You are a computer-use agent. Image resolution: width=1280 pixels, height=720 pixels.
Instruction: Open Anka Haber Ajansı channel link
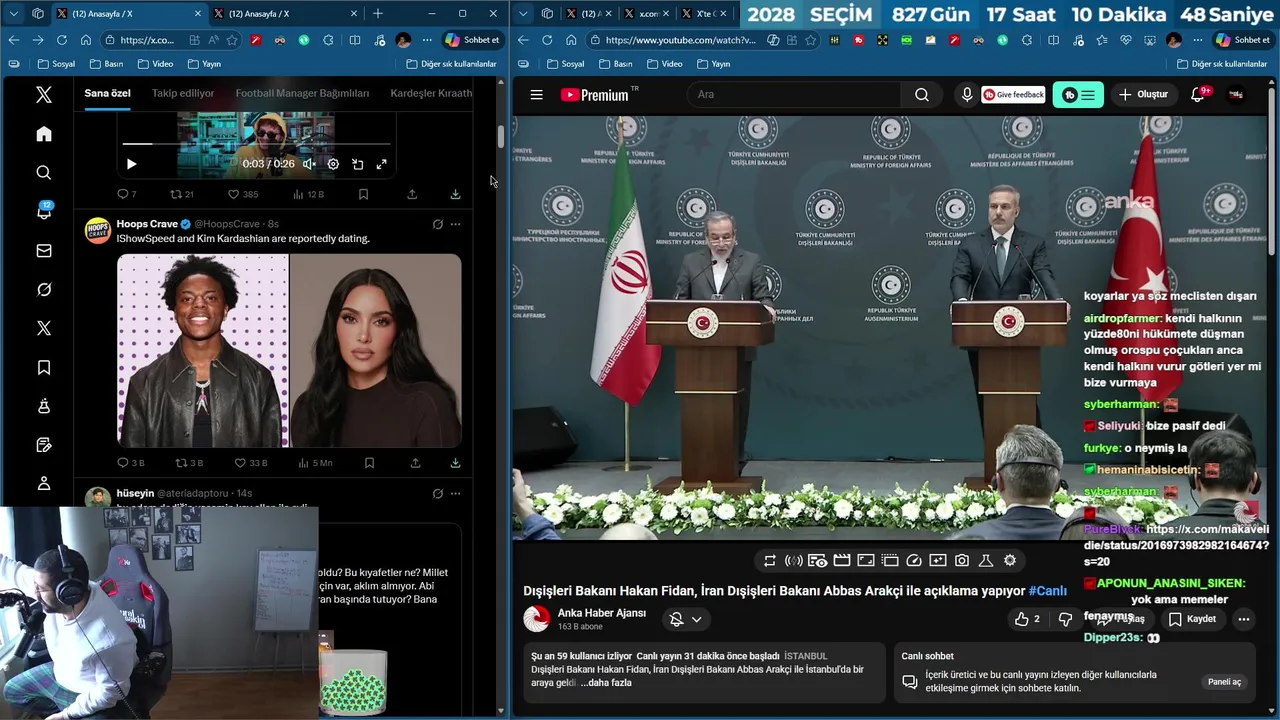click(601, 613)
